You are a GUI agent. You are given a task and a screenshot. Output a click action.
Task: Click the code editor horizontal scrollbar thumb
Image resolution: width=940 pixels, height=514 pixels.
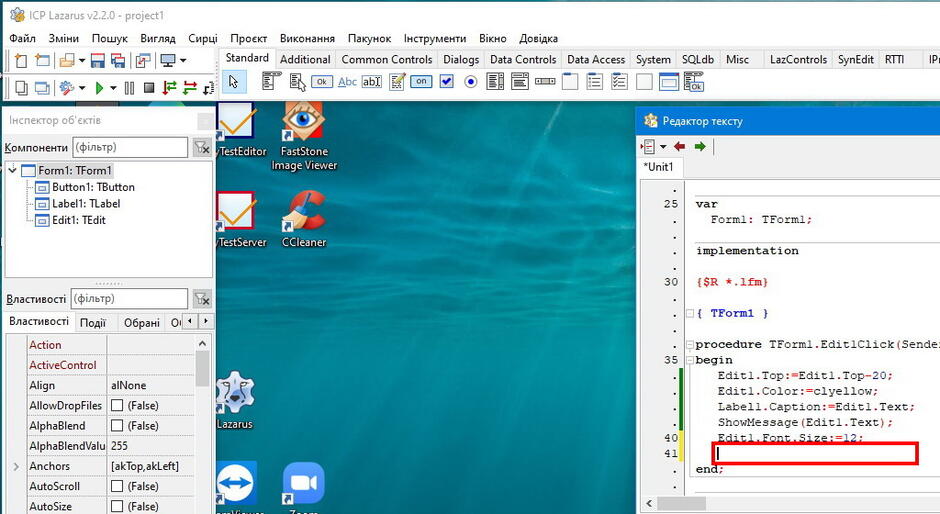tap(682, 503)
